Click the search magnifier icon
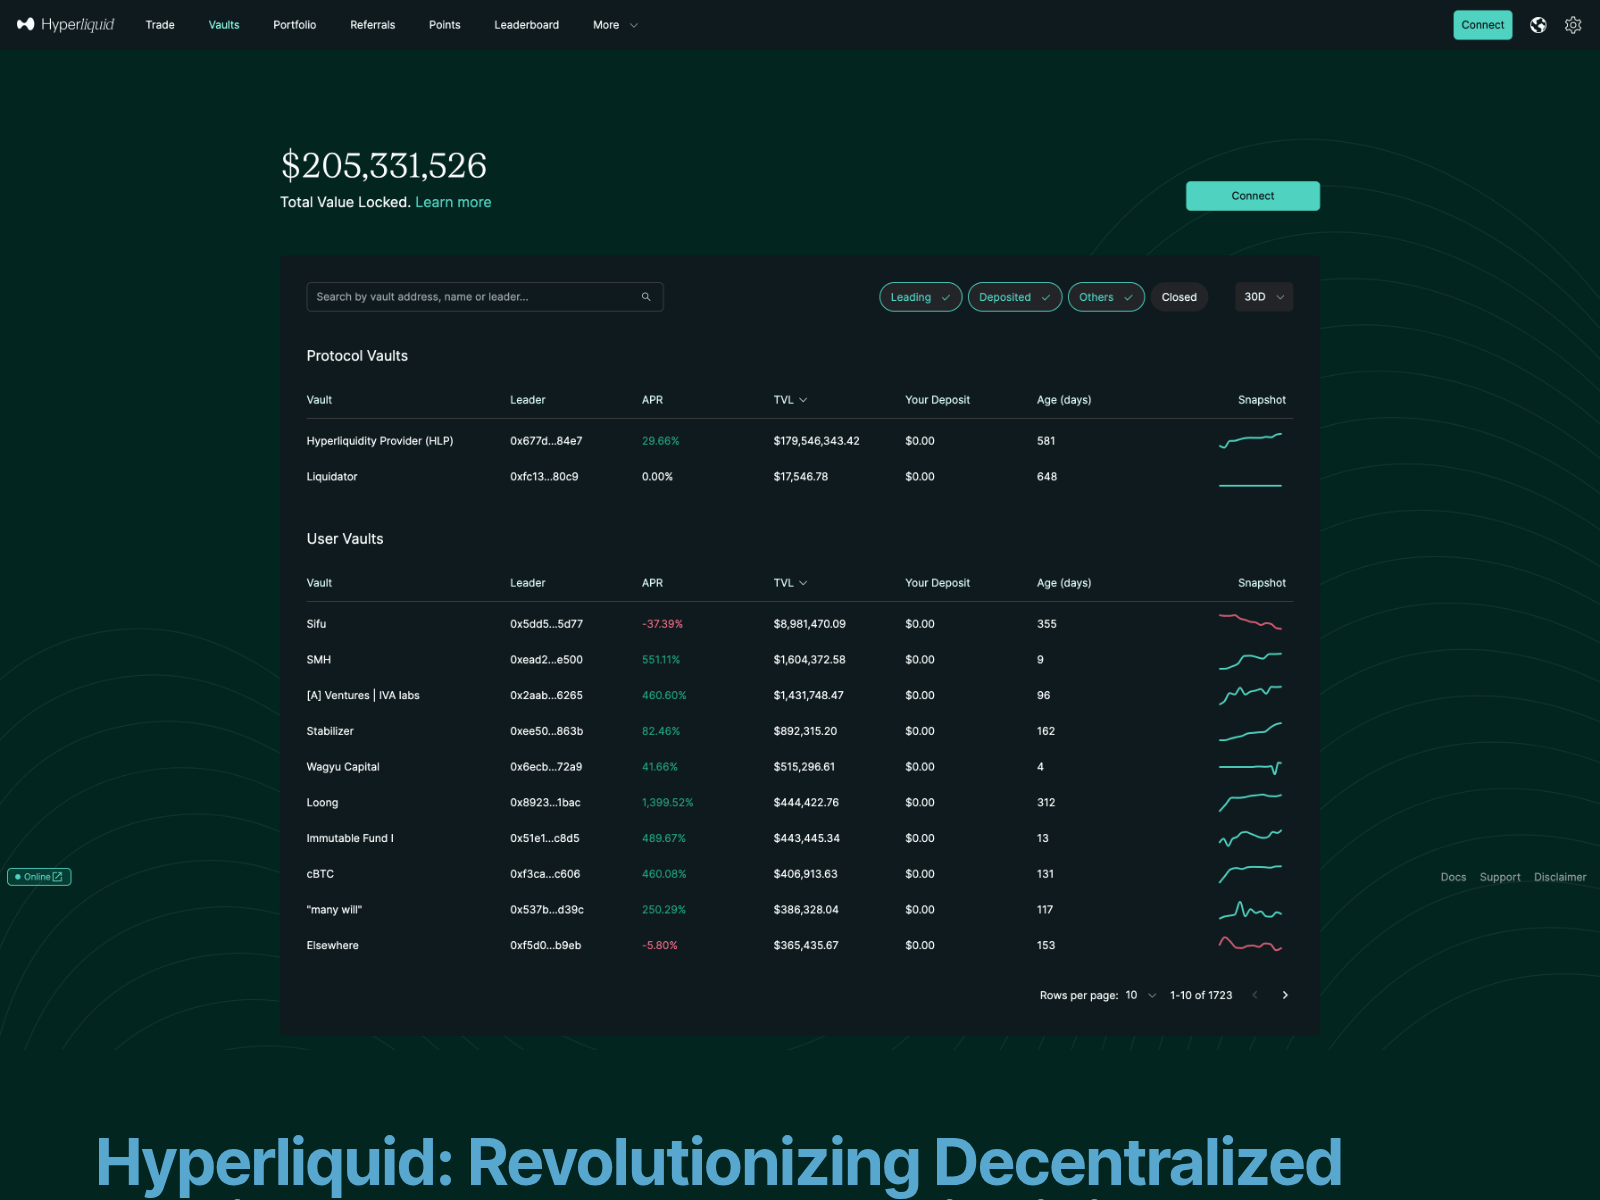Screen dimensions: 1600x1200 [646, 297]
